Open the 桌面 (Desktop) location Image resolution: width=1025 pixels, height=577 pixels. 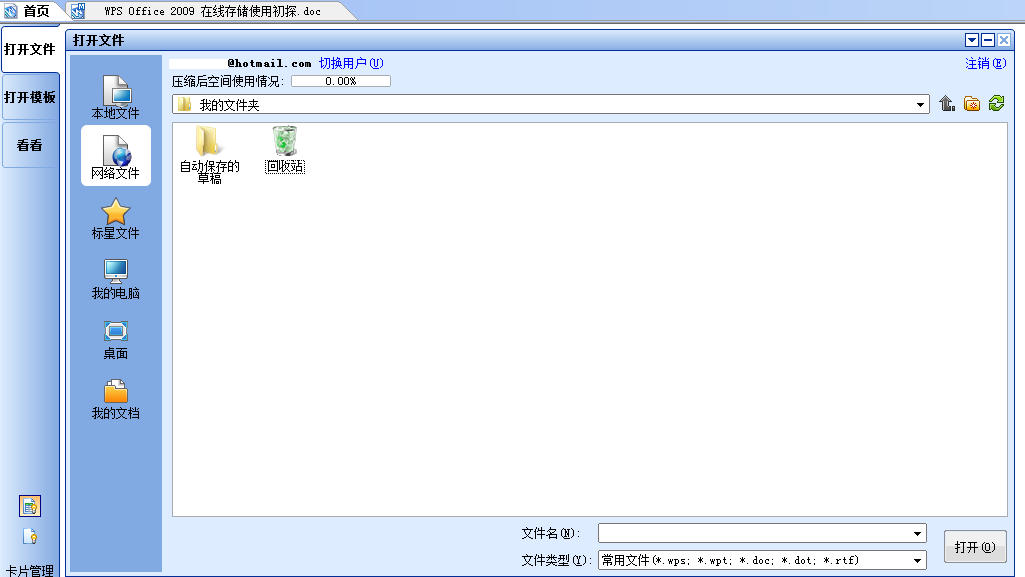(x=115, y=337)
